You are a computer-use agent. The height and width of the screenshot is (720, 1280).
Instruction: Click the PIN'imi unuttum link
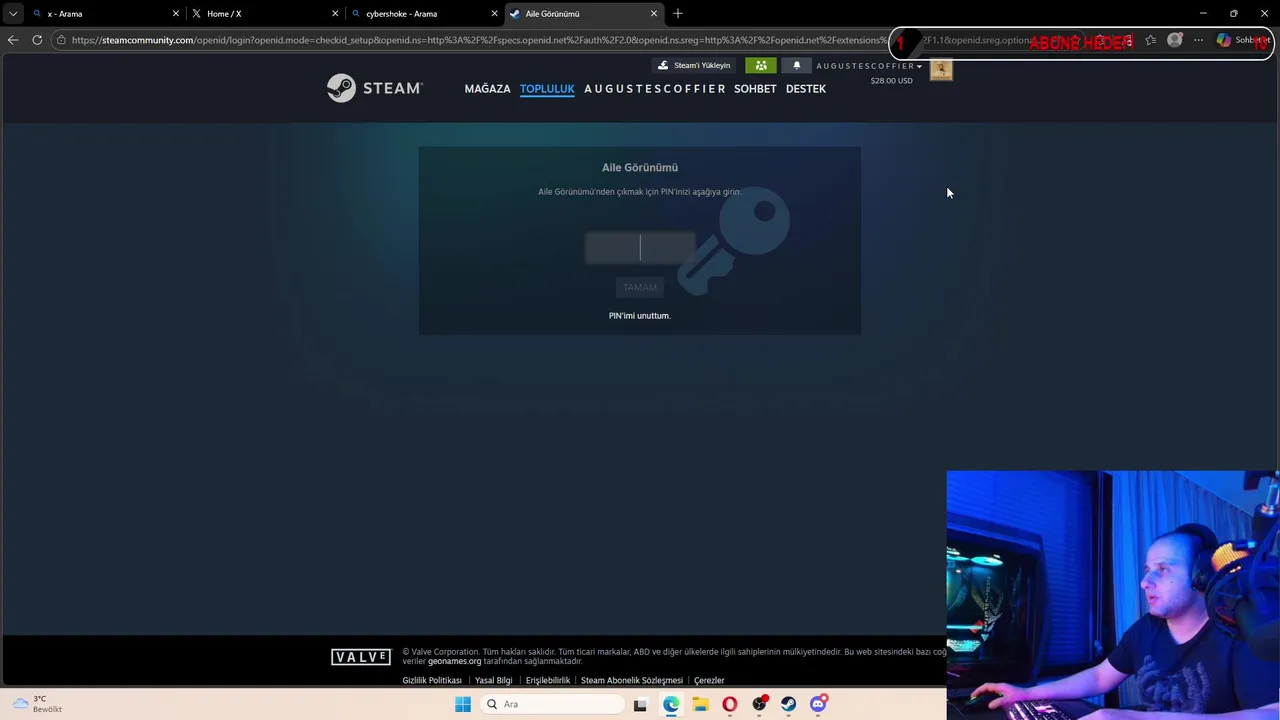pyautogui.click(x=640, y=315)
